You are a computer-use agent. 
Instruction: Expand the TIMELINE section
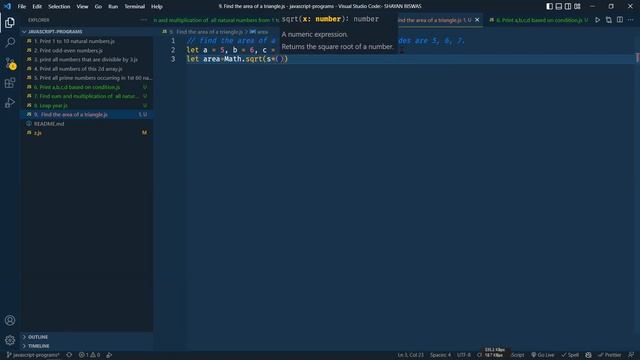[87, 346]
